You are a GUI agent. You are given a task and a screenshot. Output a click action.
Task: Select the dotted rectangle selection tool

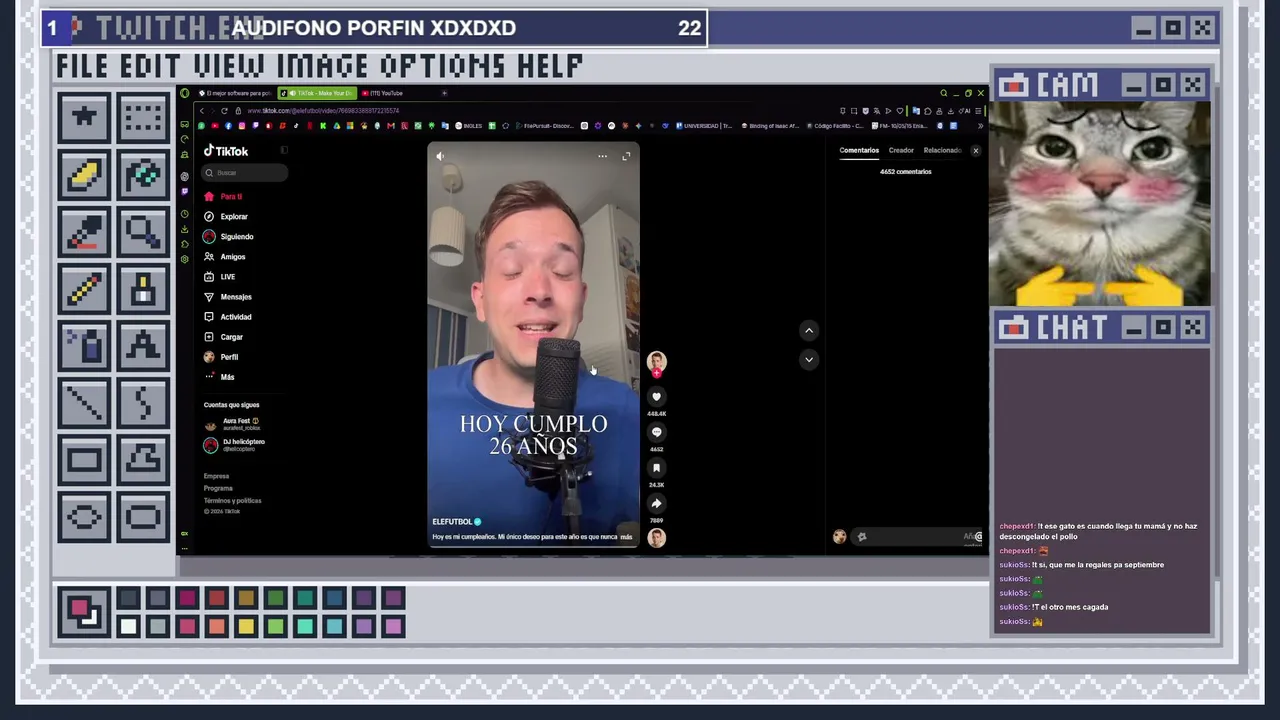pos(144,117)
